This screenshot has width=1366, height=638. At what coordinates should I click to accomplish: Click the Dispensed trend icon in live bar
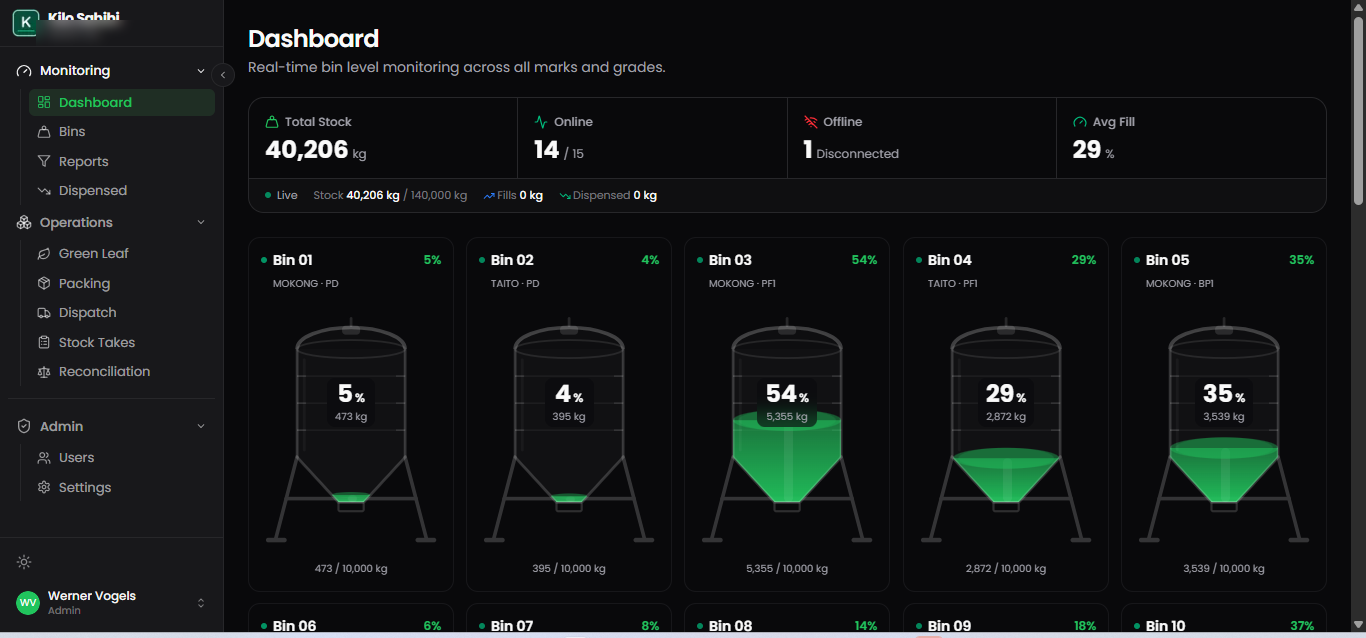coord(565,196)
